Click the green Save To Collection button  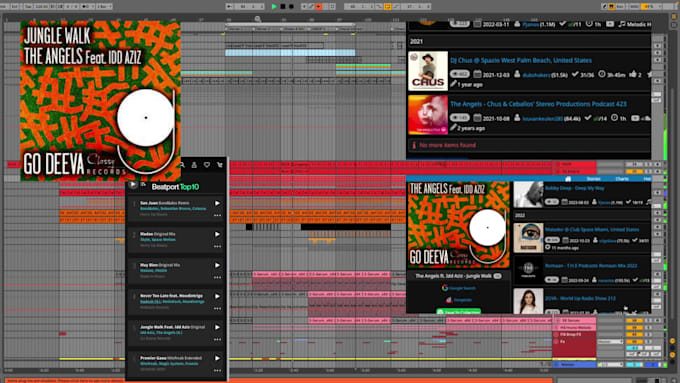458,311
